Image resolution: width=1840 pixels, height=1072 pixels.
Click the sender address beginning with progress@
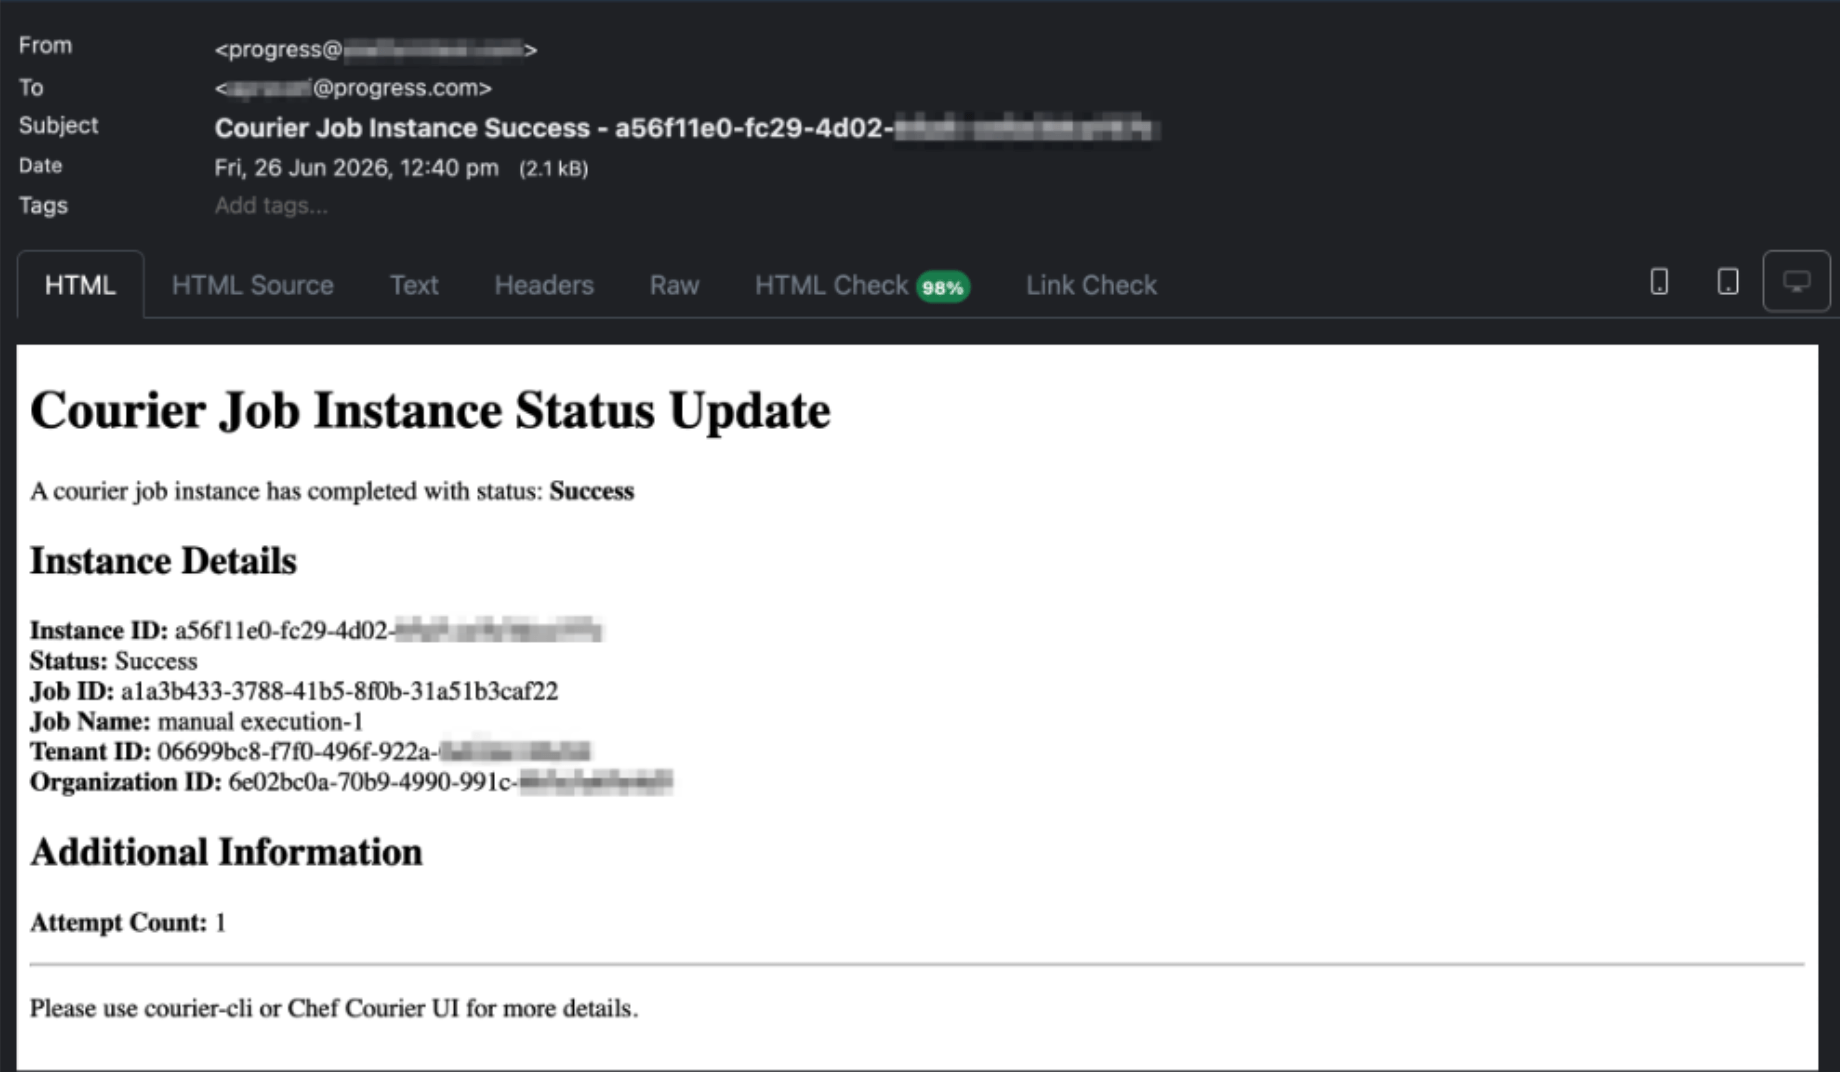point(375,49)
